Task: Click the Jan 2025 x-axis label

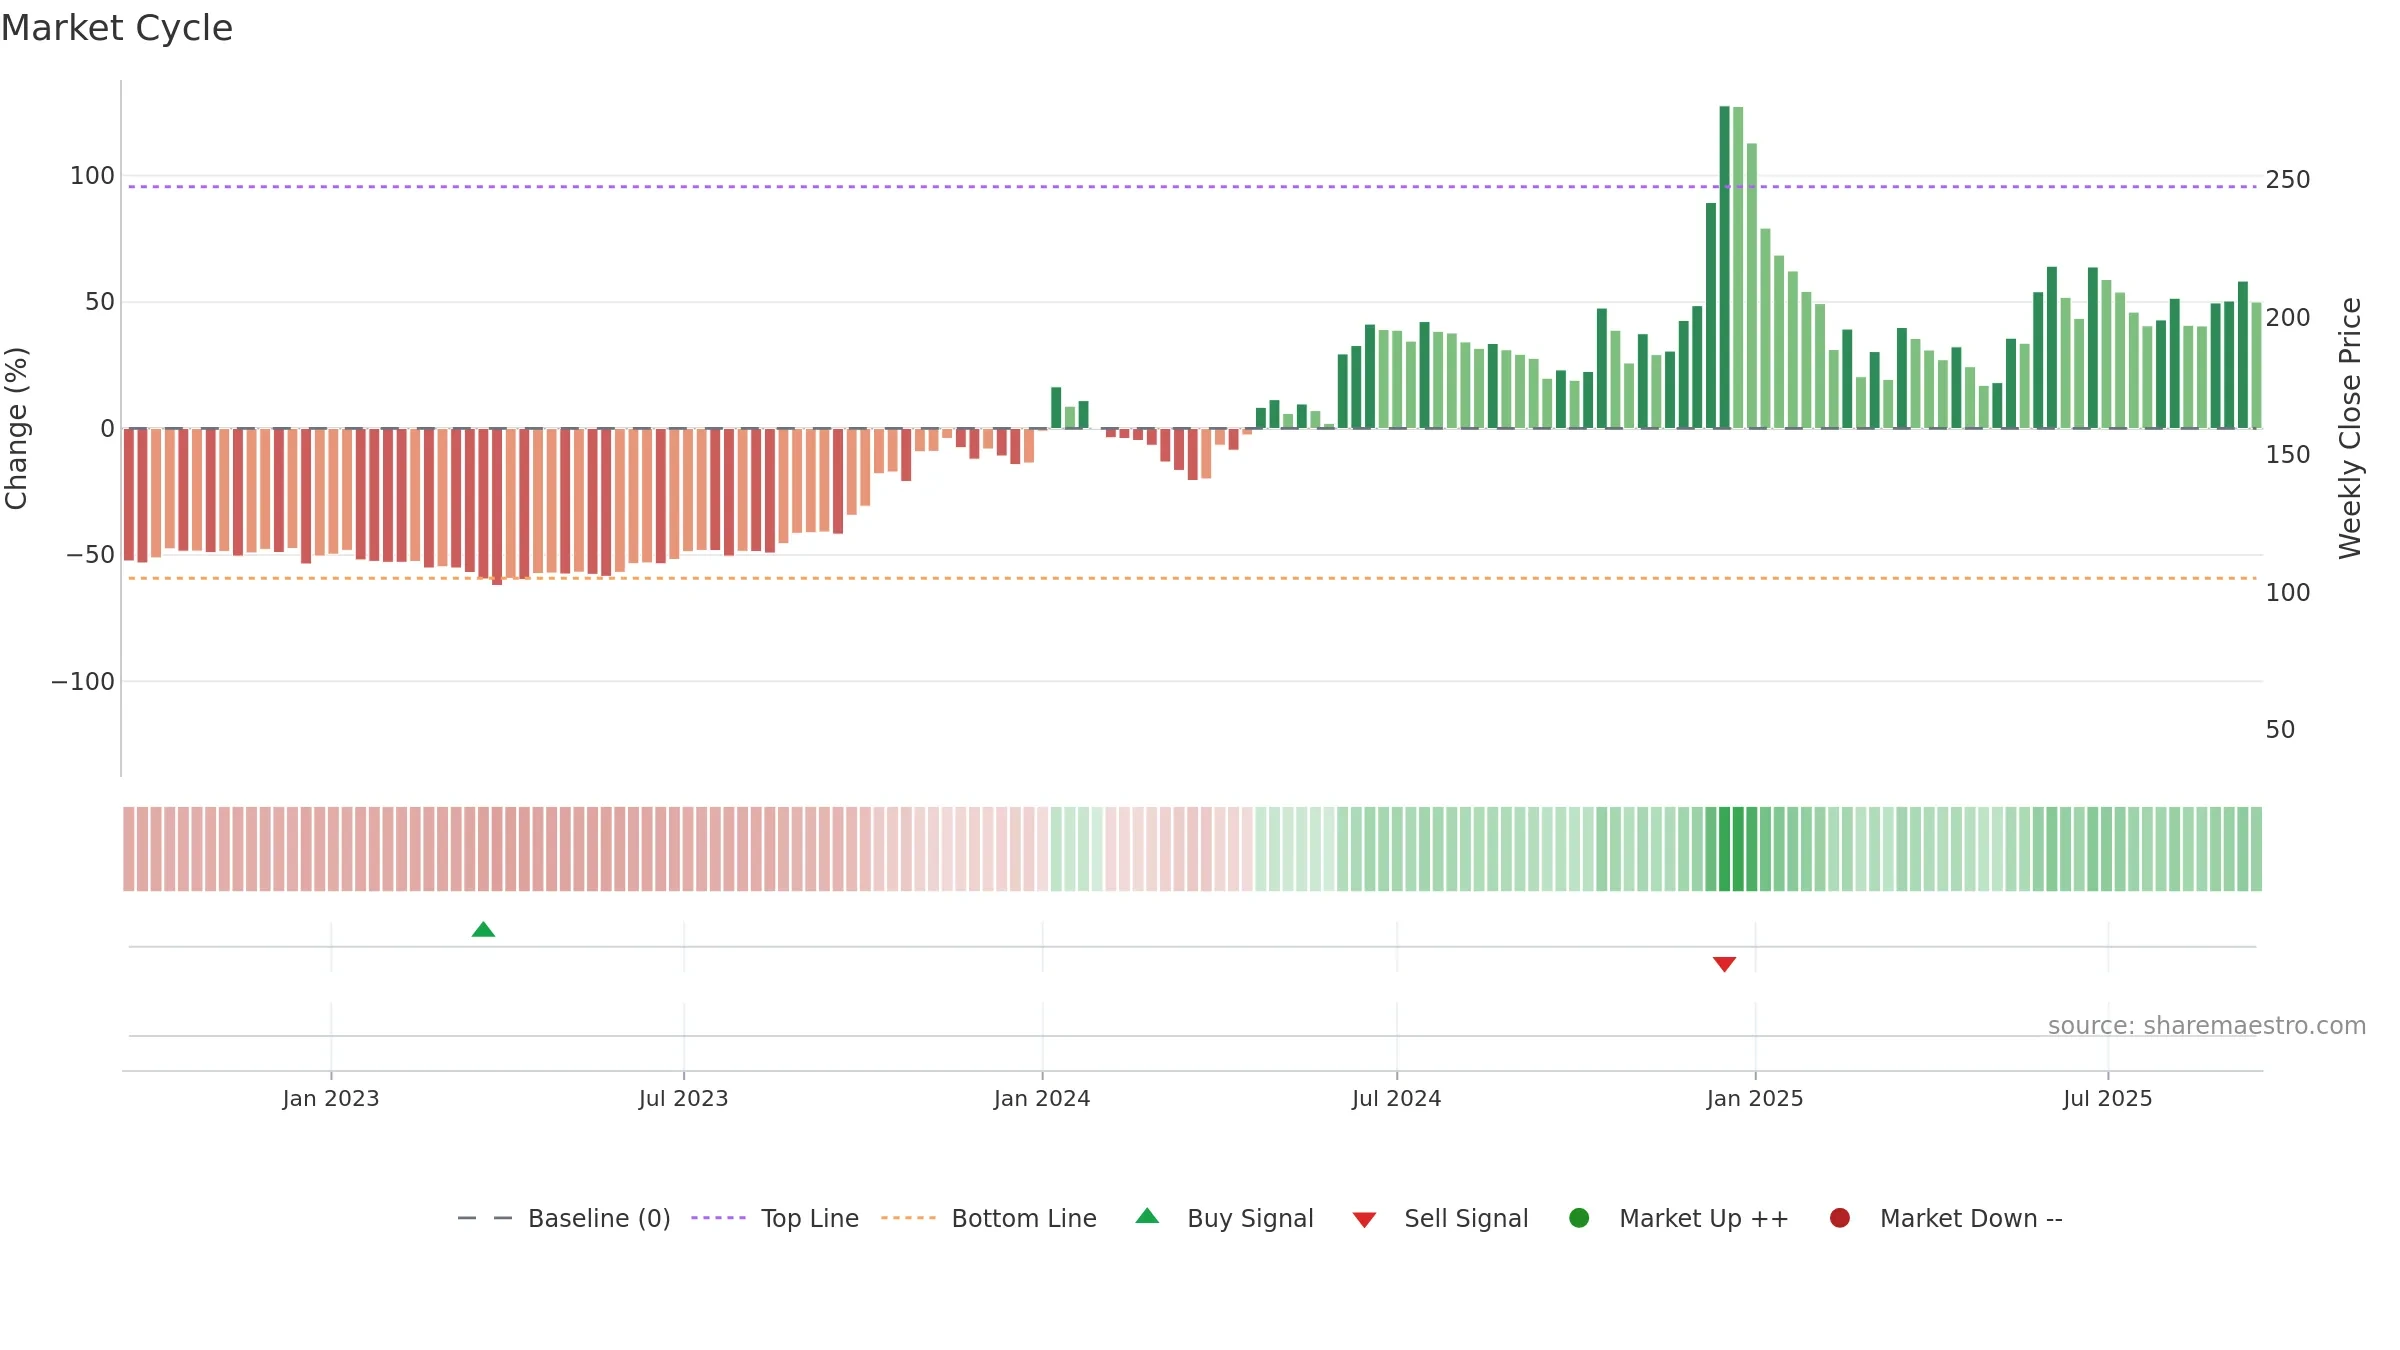Action: click(x=1755, y=1099)
